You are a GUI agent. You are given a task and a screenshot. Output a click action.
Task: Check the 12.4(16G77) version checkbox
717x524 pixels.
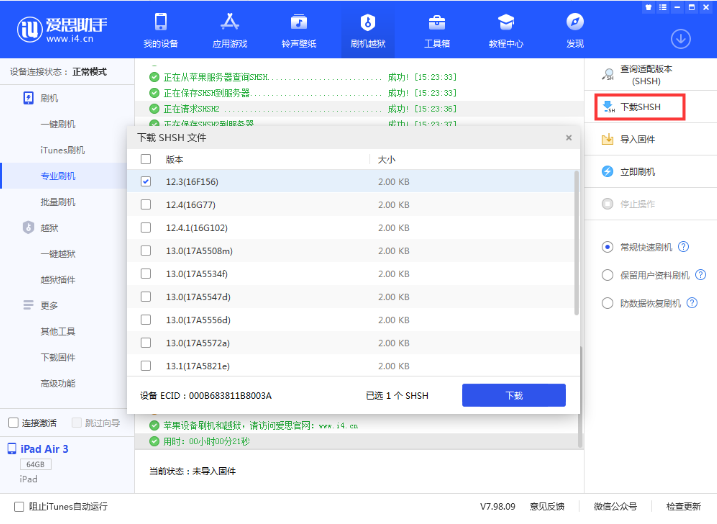146,204
